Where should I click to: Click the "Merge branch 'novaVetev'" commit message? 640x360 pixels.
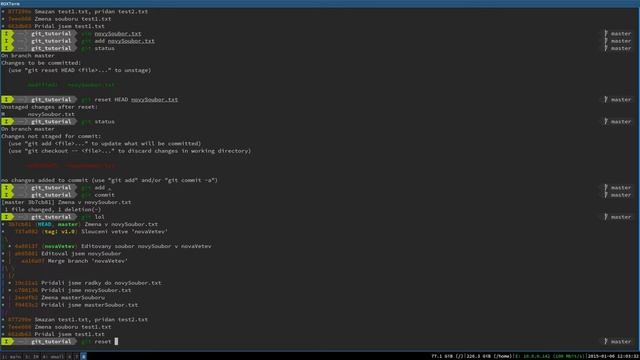tap(88, 261)
